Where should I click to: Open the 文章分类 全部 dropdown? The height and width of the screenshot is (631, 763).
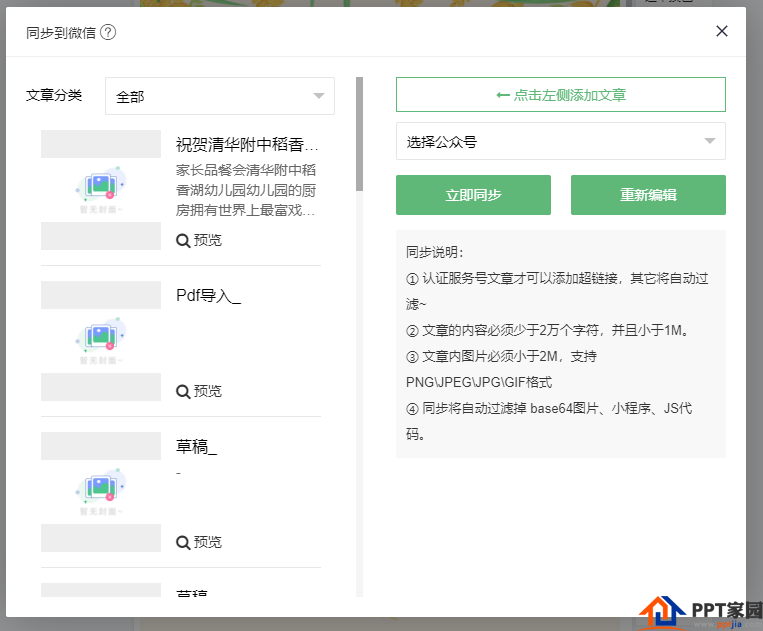[219, 96]
